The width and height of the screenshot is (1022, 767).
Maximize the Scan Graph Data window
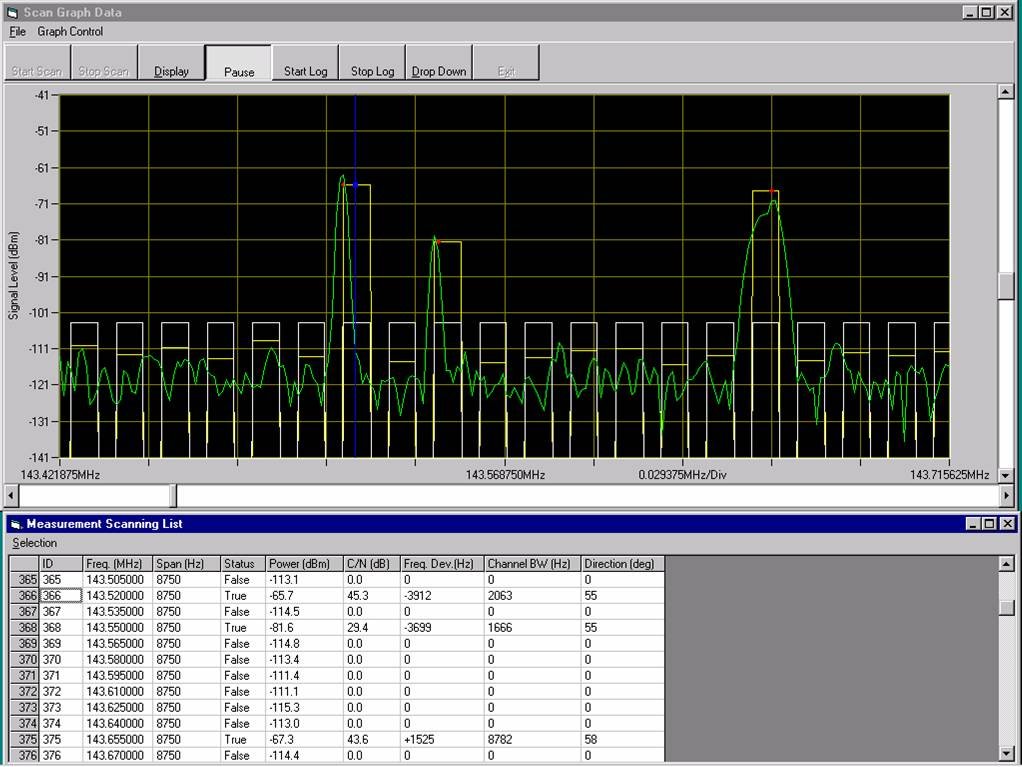(x=987, y=12)
